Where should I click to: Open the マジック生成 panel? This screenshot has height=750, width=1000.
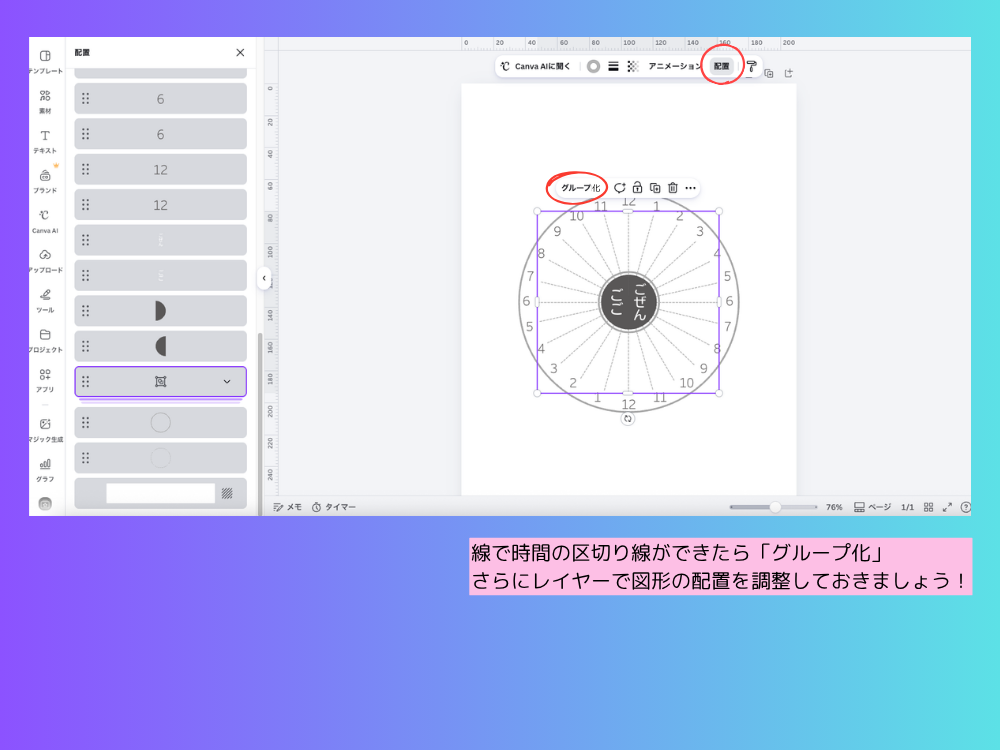pos(45,430)
